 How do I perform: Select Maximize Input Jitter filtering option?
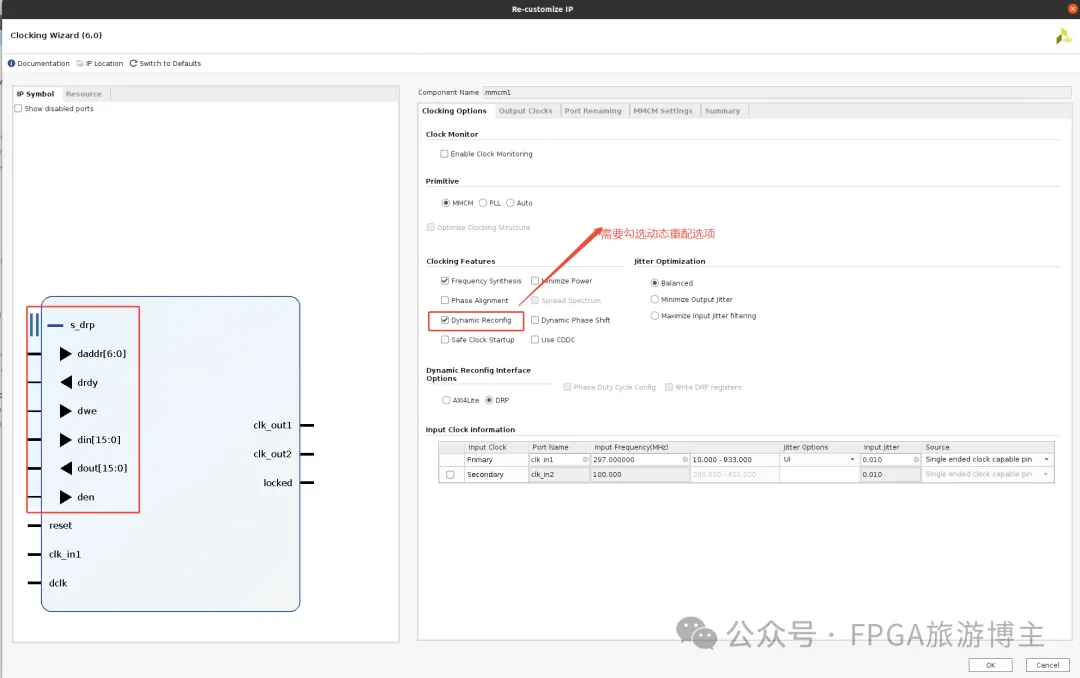coord(655,316)
